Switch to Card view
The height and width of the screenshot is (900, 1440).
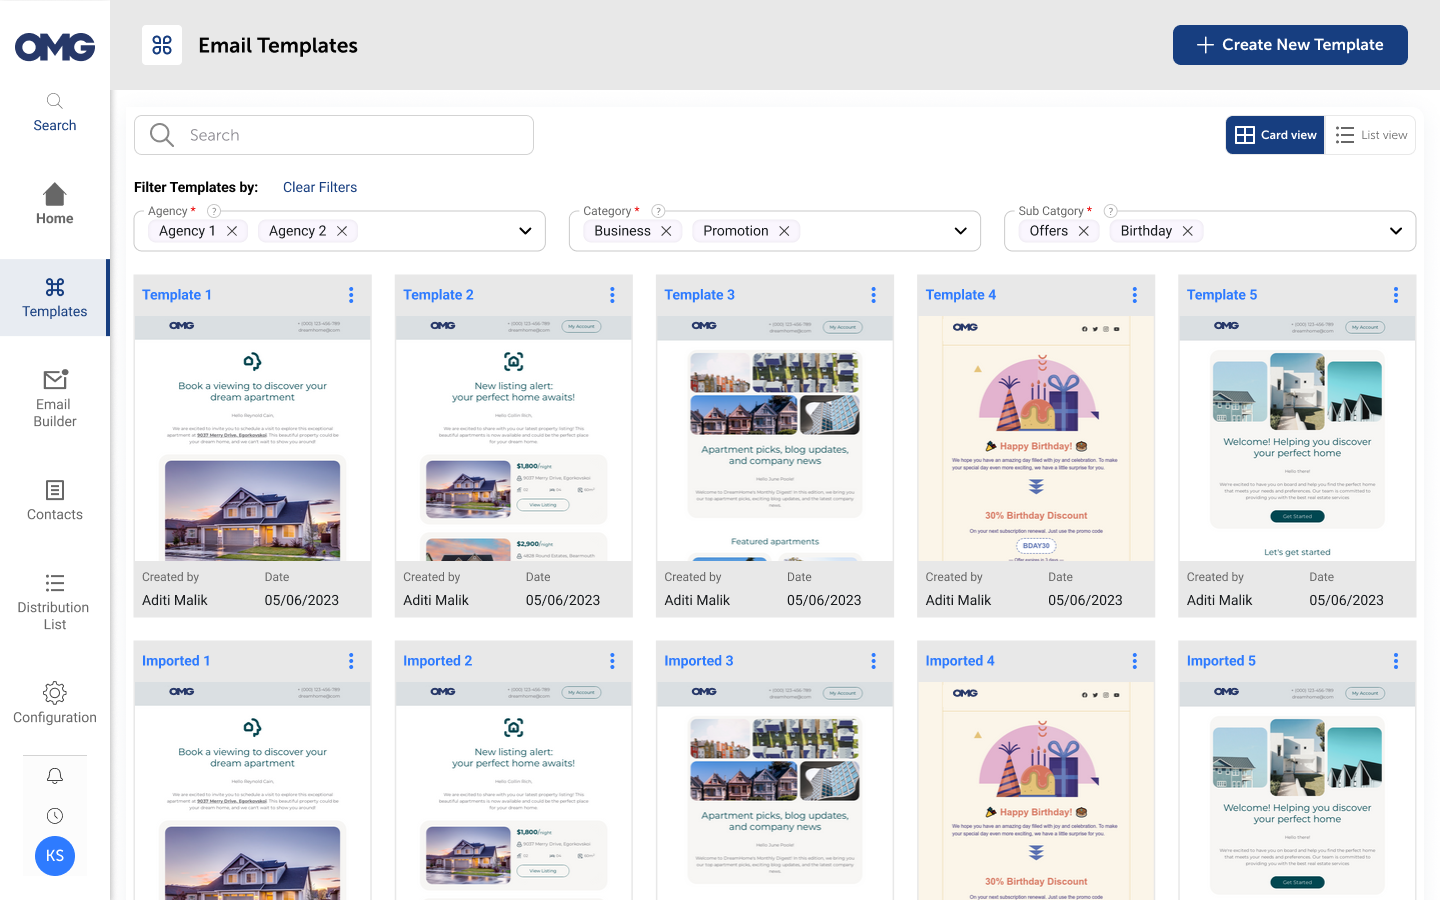click(x=1275, y=135)
